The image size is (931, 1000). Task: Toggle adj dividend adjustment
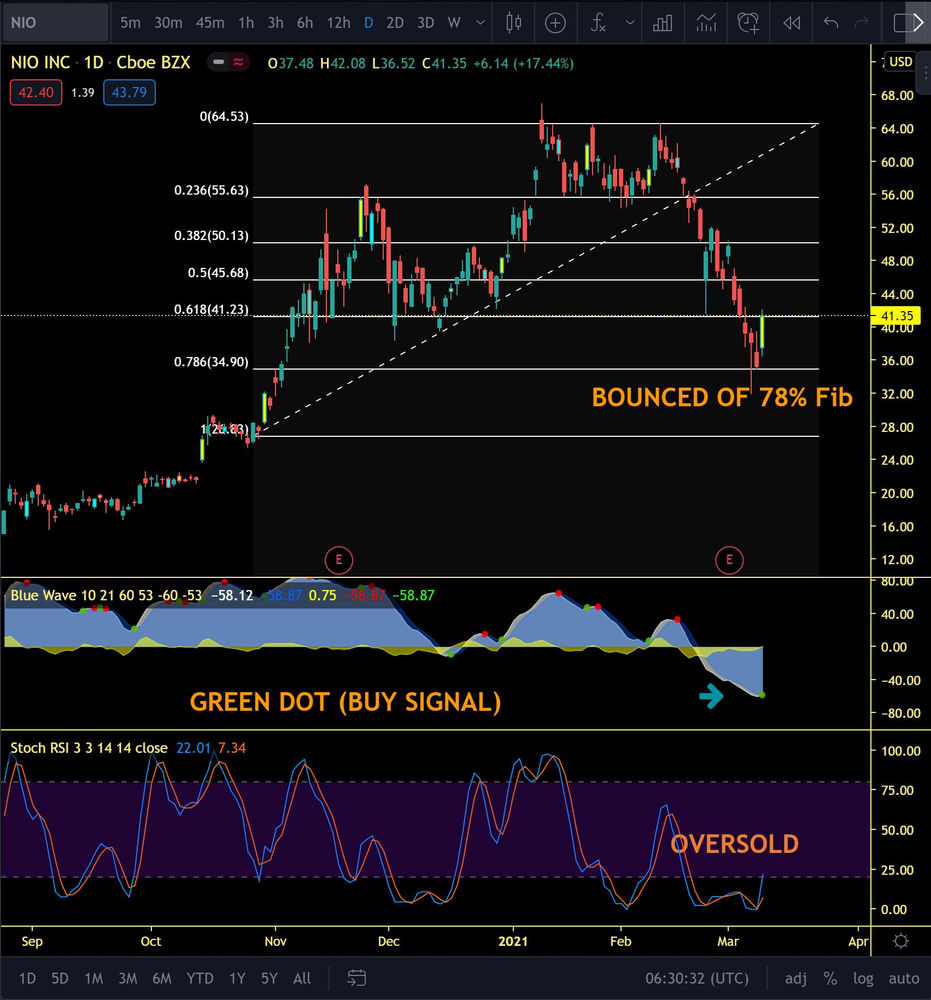pyautogui.click(x=795, y=978)
